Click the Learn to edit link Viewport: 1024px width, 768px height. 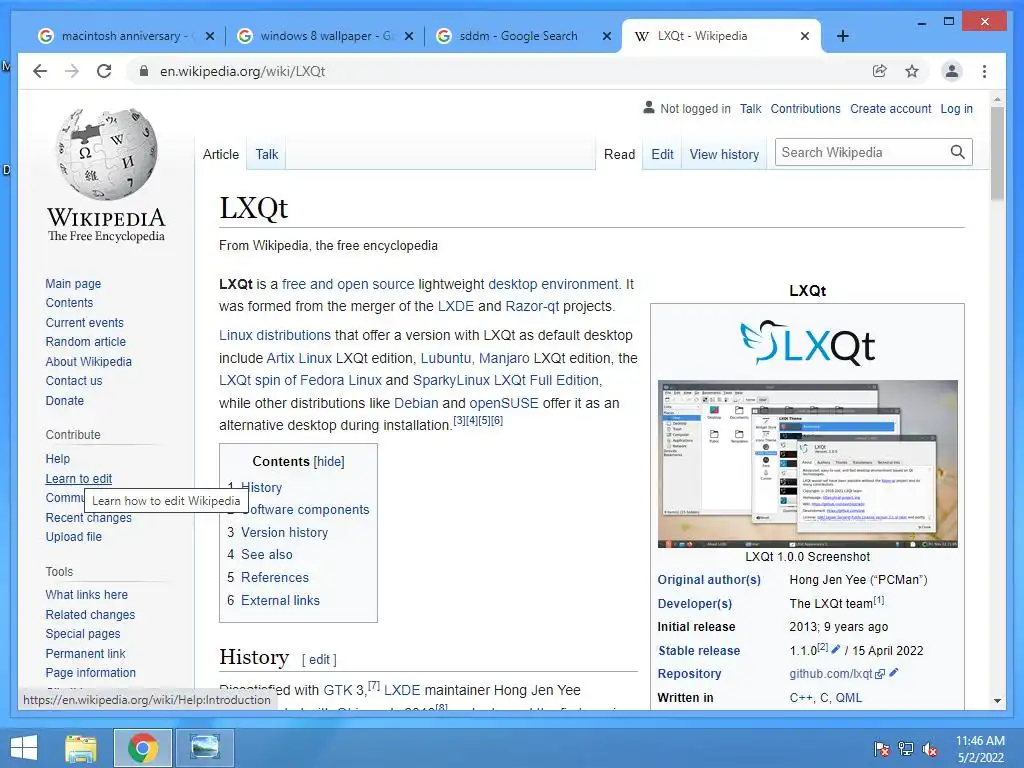coord(78,479)
